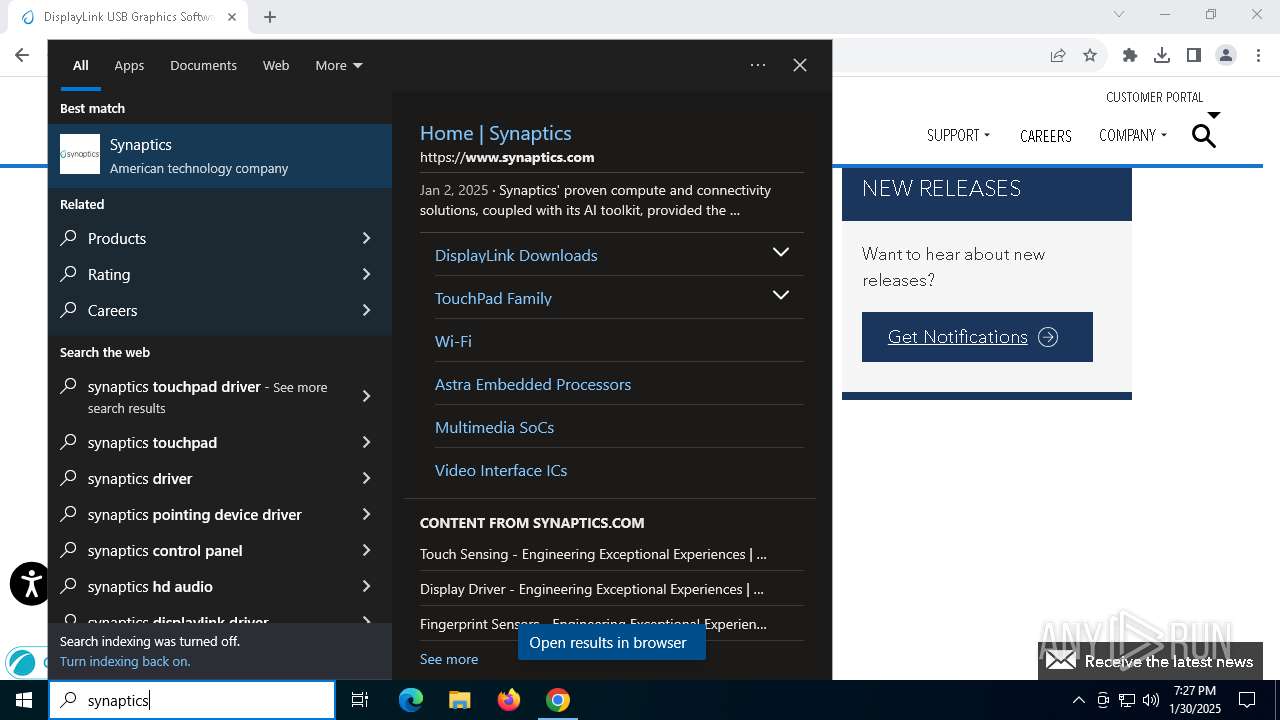Click the taskbar search input field

click(x=192, y=700)
